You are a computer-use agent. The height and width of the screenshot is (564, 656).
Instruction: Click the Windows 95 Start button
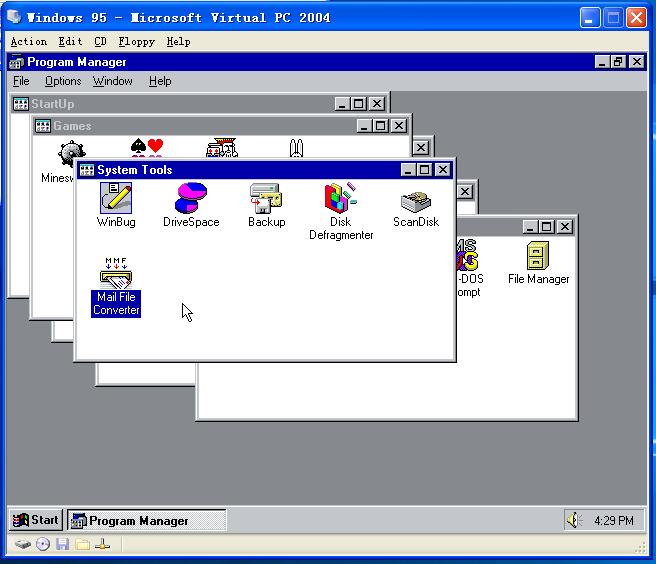coord(36,520)
